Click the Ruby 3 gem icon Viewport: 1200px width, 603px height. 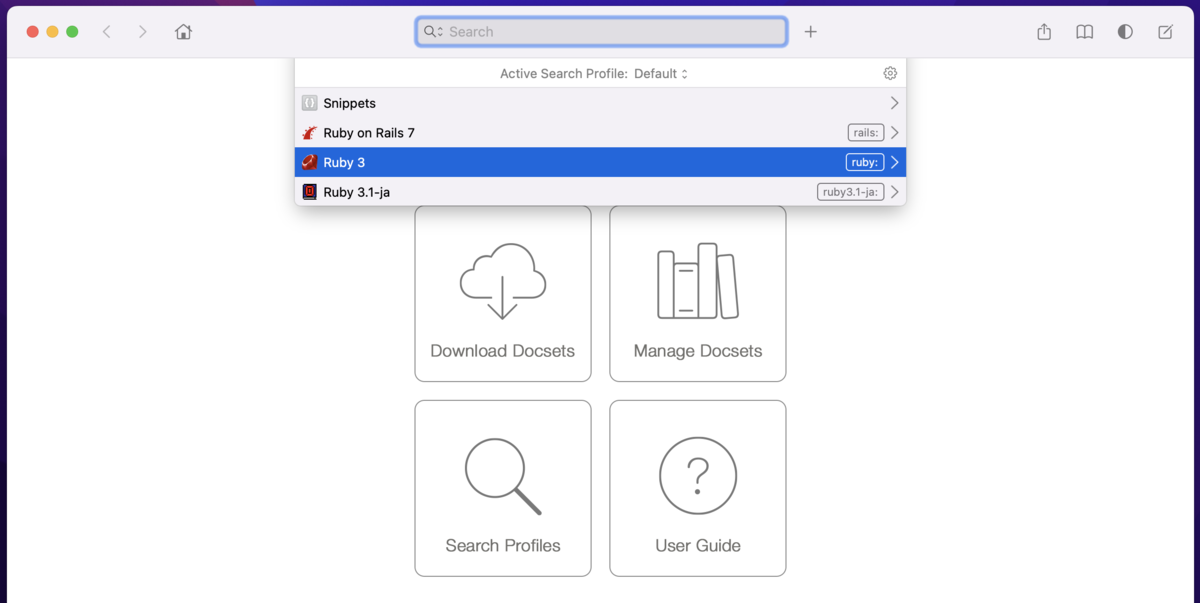coord(310,162)
